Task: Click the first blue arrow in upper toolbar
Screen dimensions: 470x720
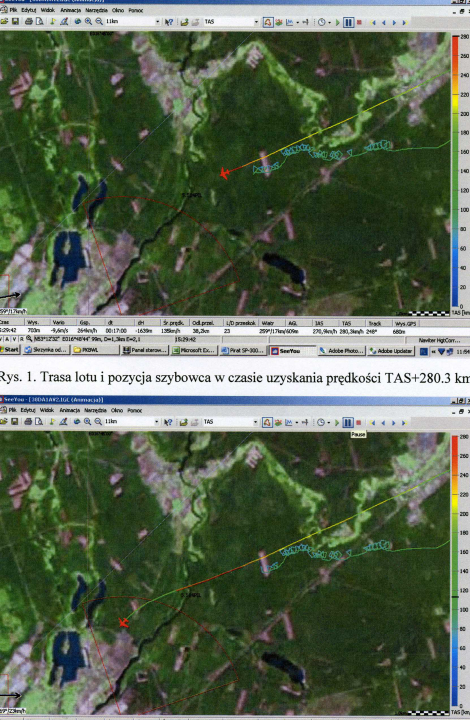Action: click(373, 22)
